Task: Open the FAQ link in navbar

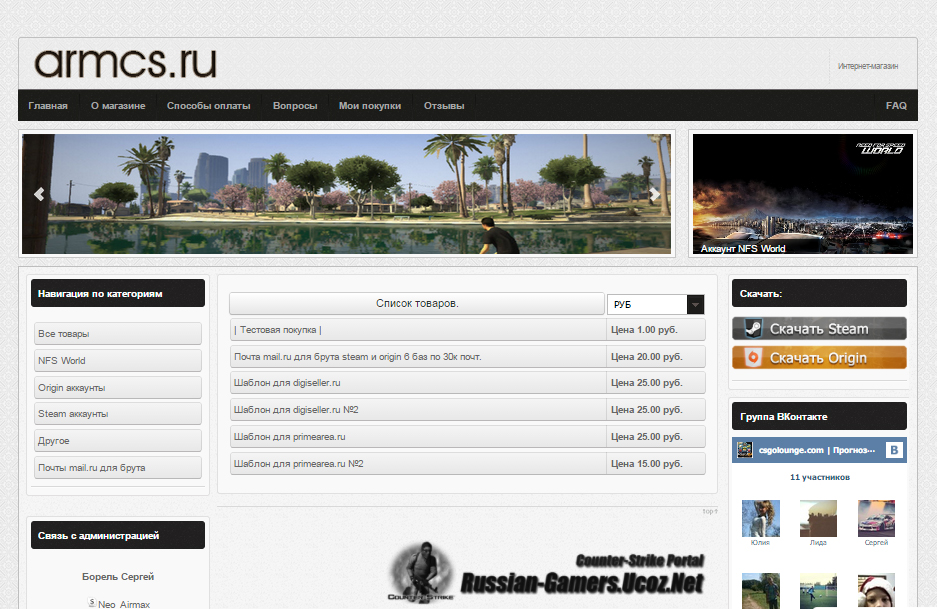Action: pos(896,106)
